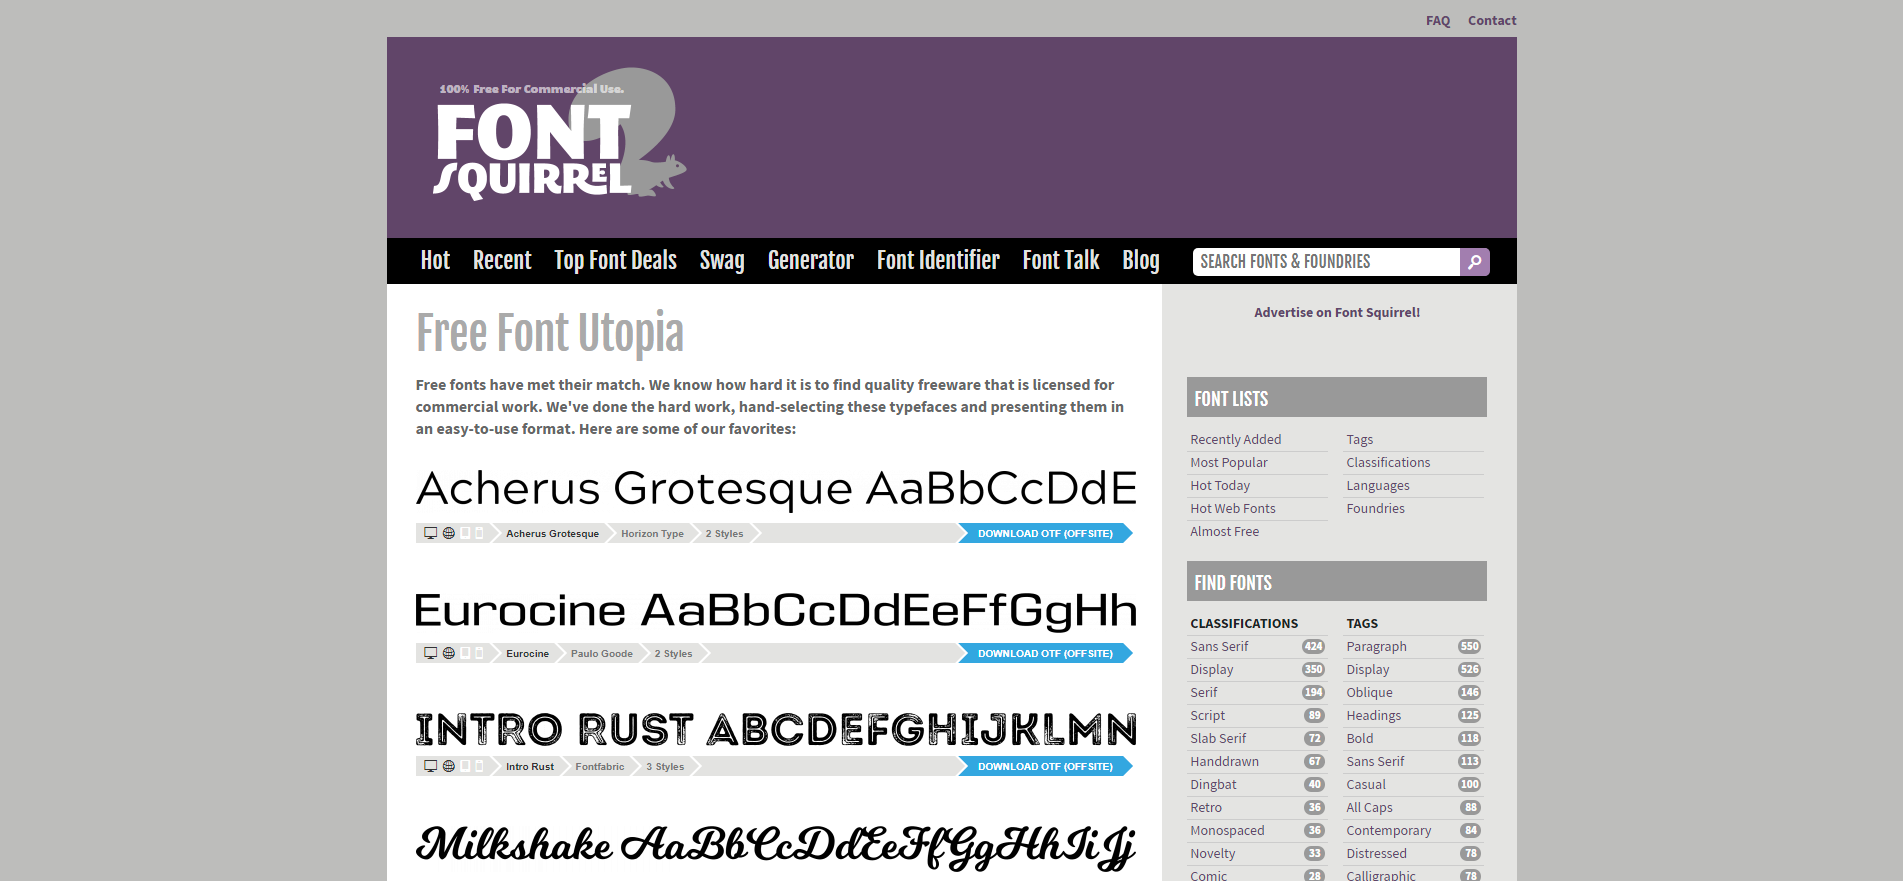
Task: Open Font Identifier
Action: pos(938,261)
